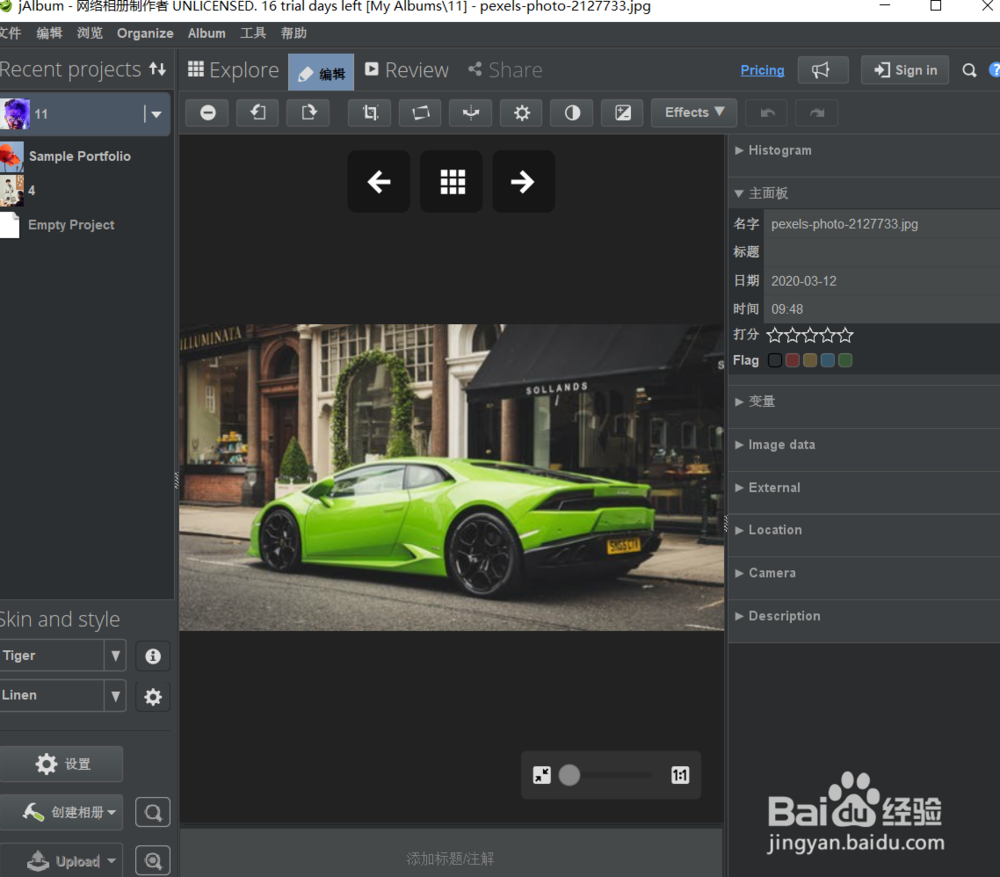Click the announcements megaphone icon
Viewport: 1000px width, 877px height.
823,70
